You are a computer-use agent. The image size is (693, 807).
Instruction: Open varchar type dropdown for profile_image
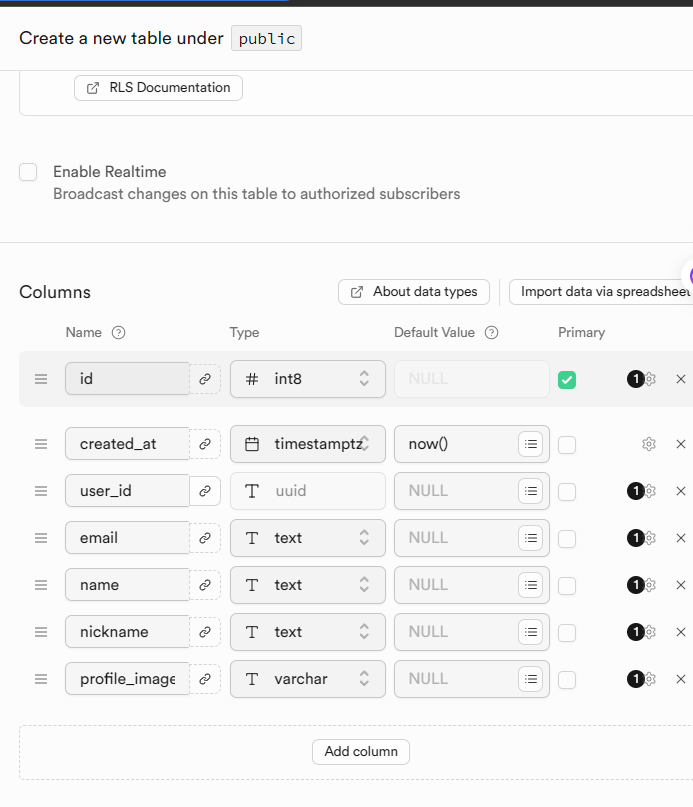pos(308,679)
